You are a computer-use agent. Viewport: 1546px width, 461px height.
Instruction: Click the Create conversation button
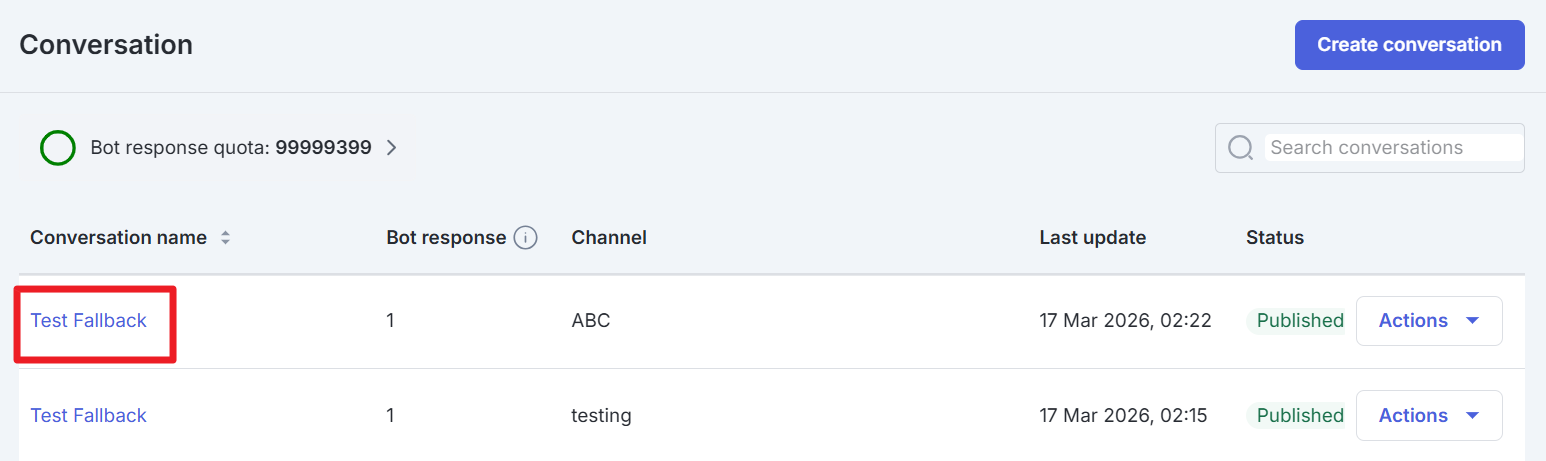coord(1408,45)
